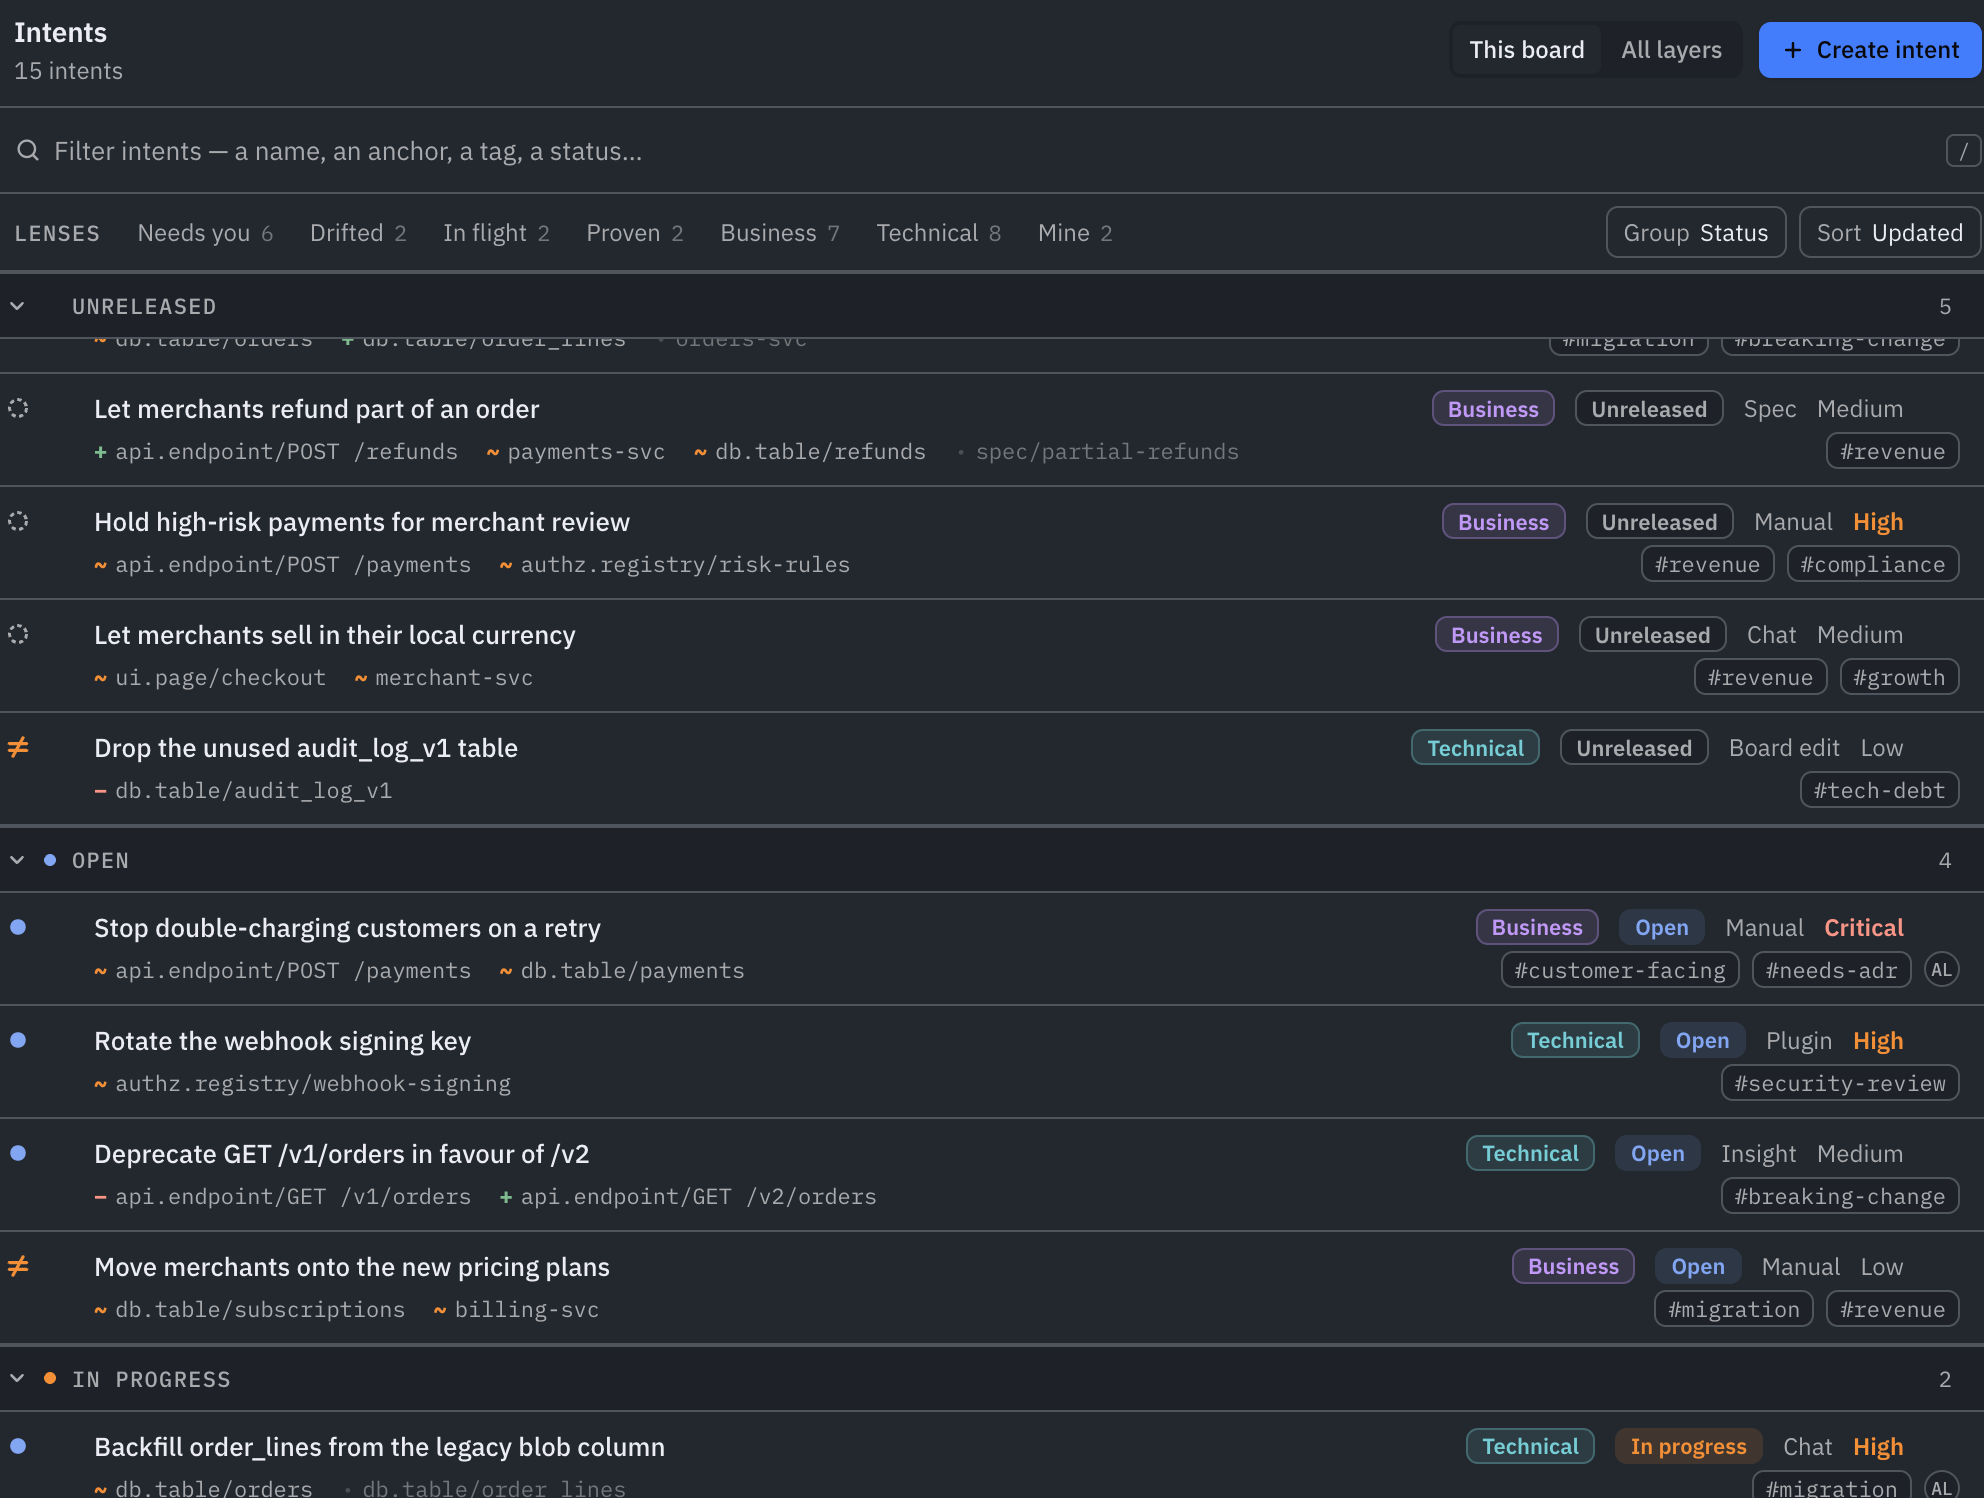The width and height of the screenshot is (1984, 1498).
Task: Click anchor authz.registry/risk-rules
Action: 685,565
